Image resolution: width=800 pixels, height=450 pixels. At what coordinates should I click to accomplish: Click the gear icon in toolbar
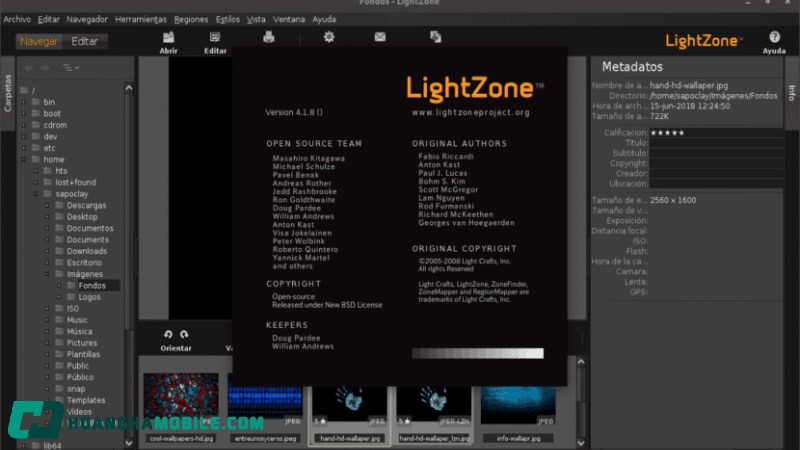pyautogui.click(x=329, y=37)
